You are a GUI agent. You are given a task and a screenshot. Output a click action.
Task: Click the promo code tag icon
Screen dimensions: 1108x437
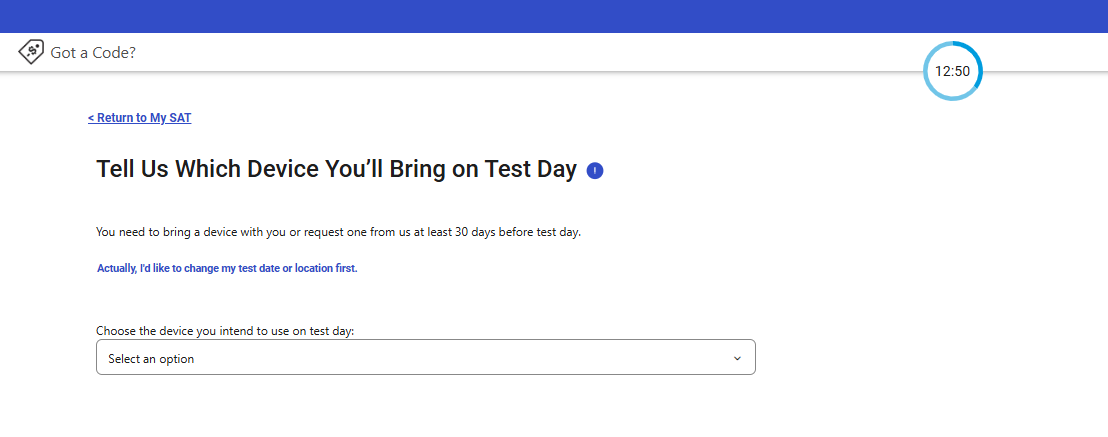(x=31, y=52)
